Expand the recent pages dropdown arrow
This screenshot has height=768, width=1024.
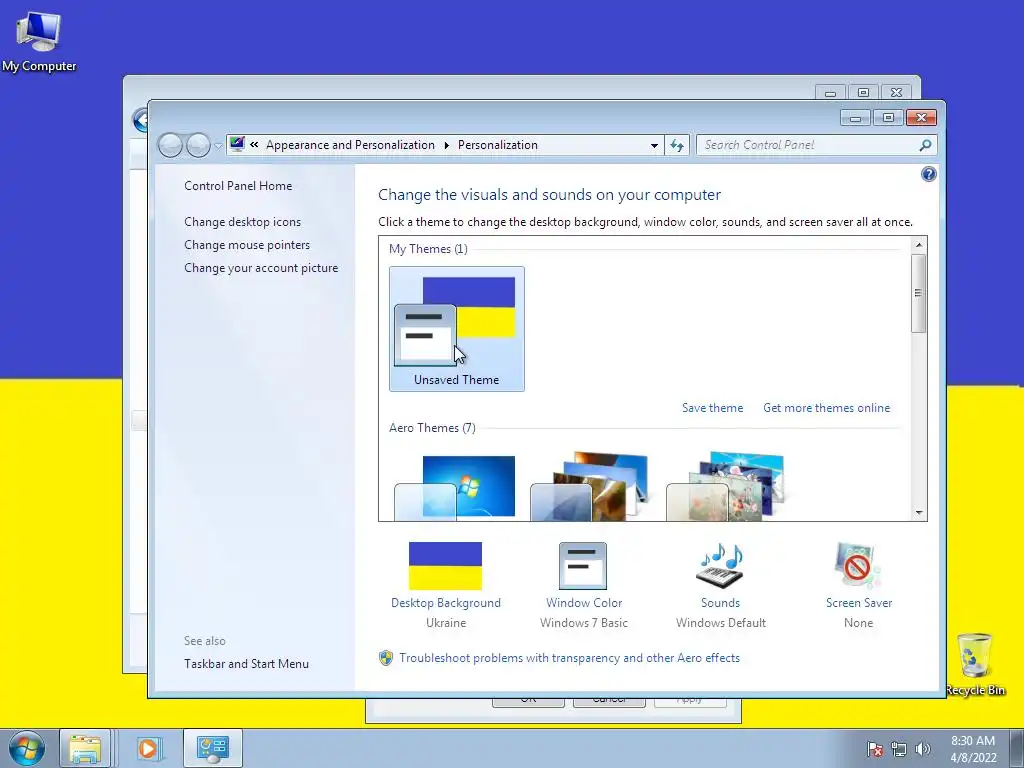tap(218, 146)
